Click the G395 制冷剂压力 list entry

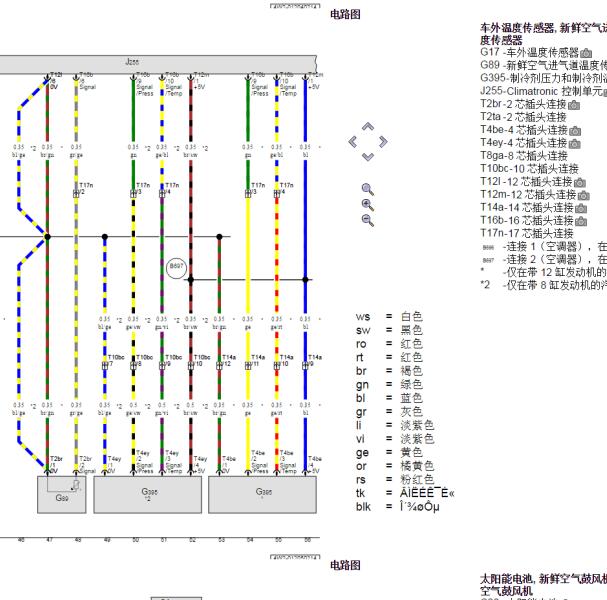[x=544, y=78]
